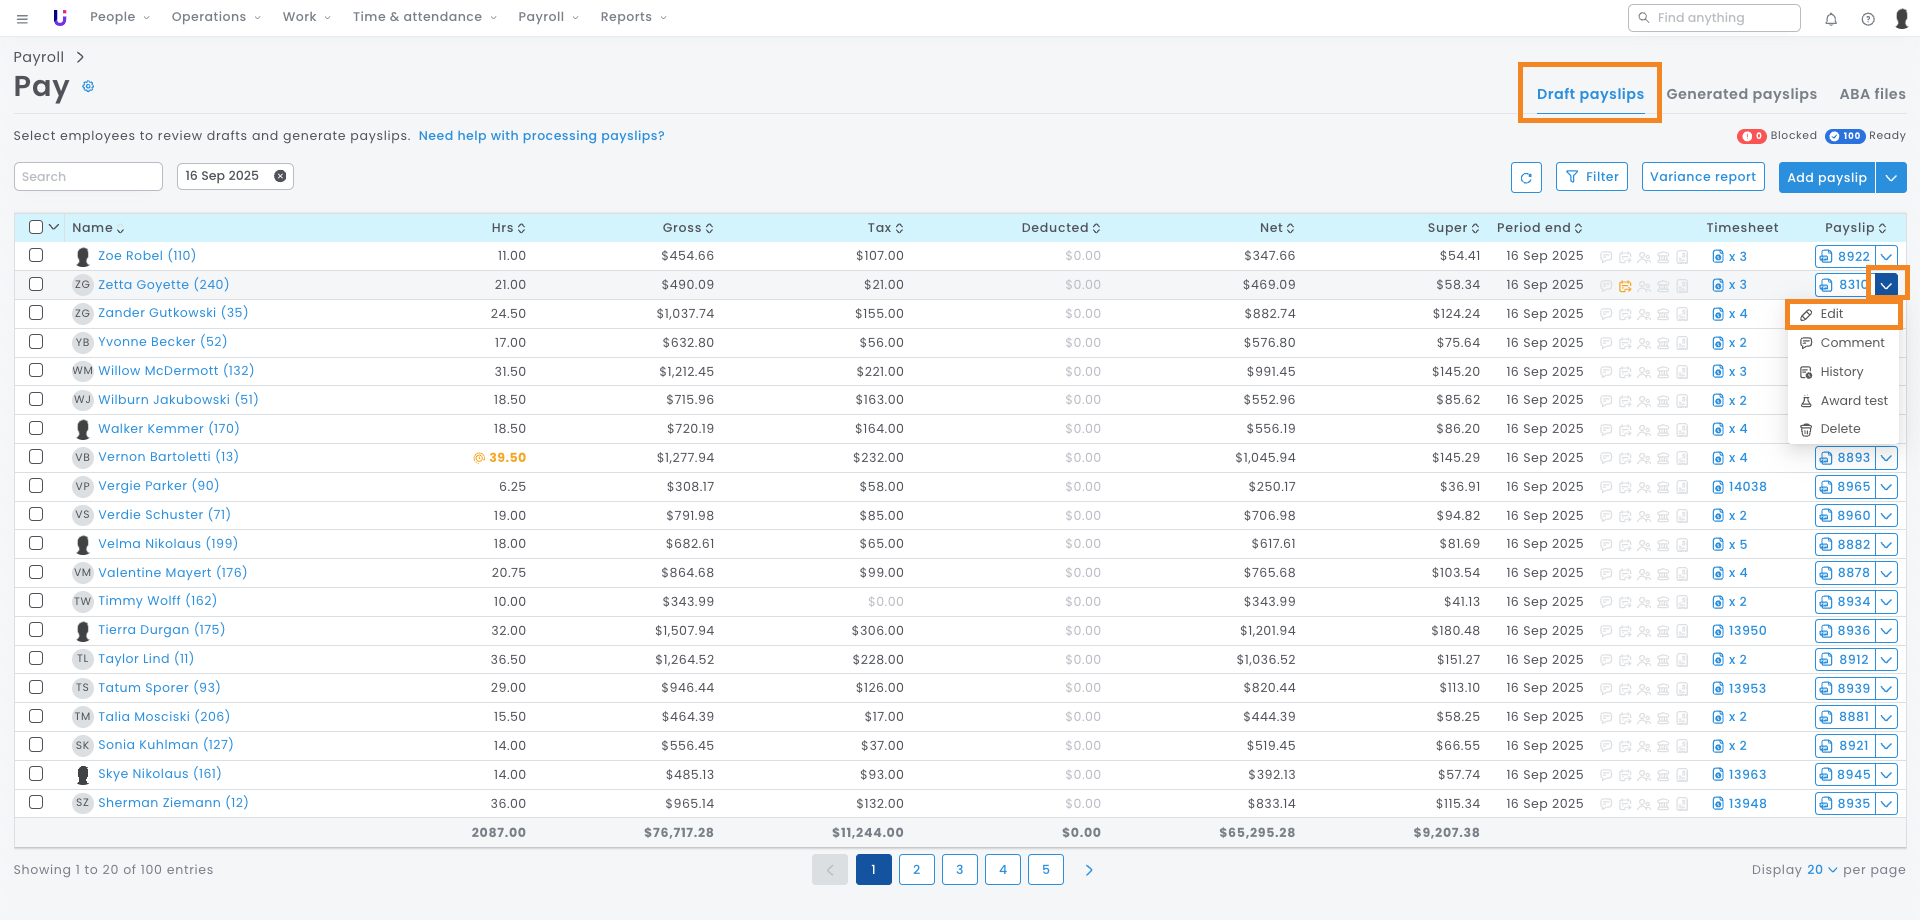This screenshot has height=920, width=1920.
Task: Open the Display per page dropdown
Action: 1822,870
